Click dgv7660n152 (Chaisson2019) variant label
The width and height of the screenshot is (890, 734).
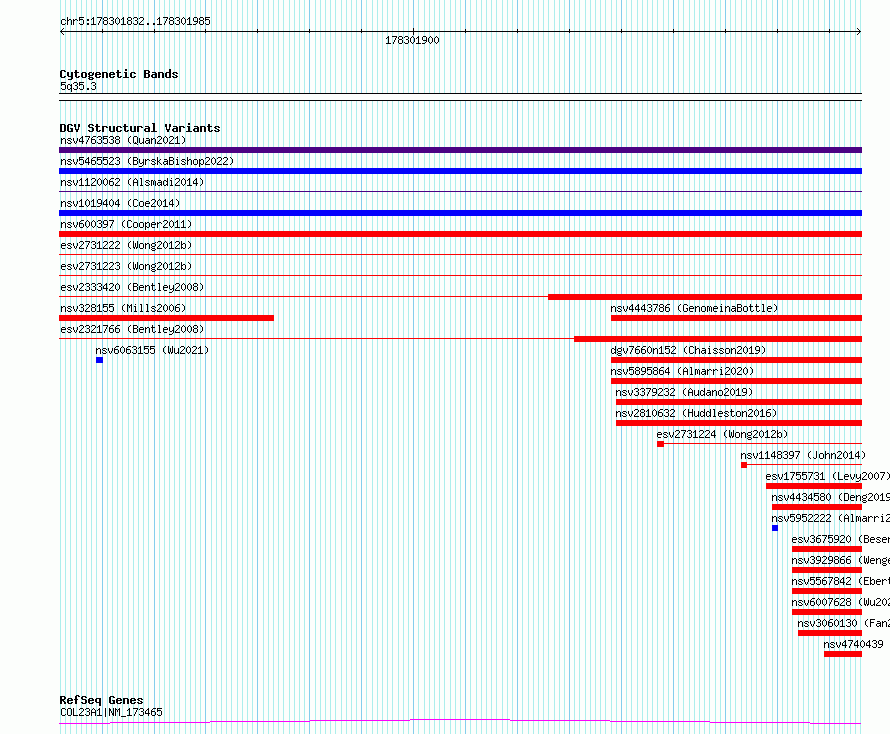tap(688, 350)
